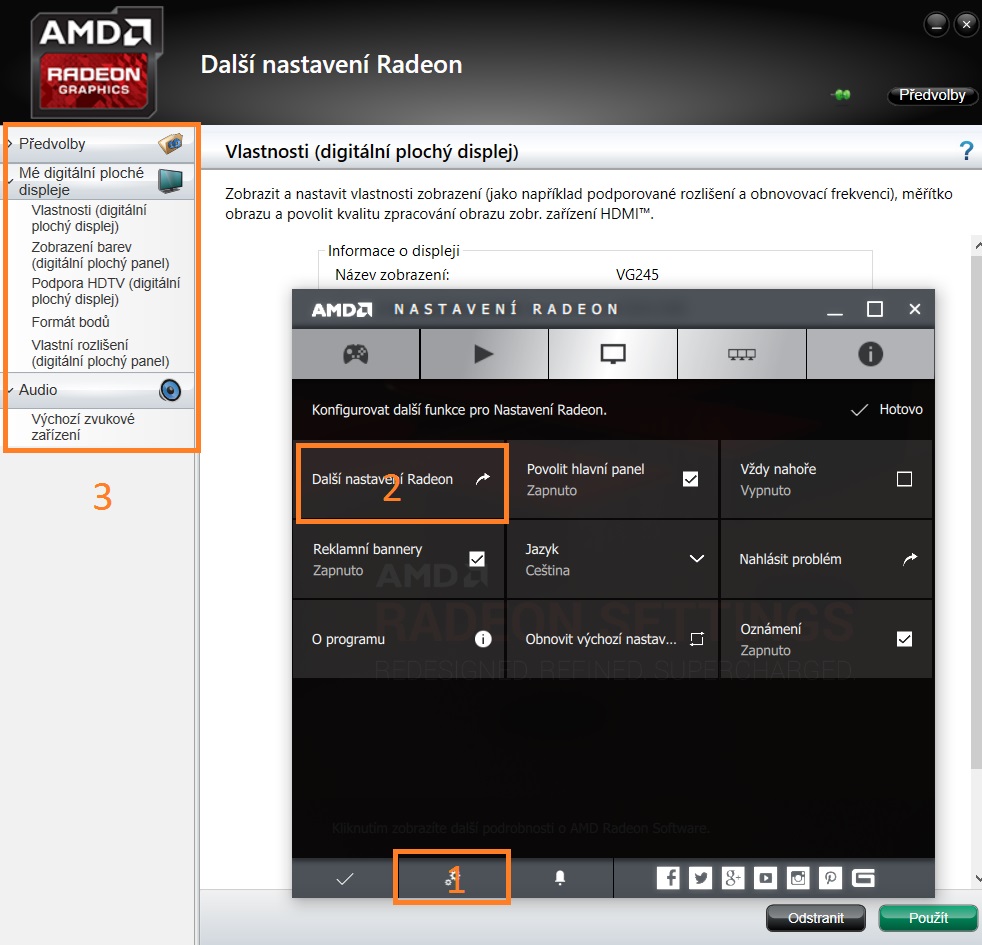The image size is (982, 945).
Task: Select Formát bodů in sidebar
Action: [x=71, y=322]
